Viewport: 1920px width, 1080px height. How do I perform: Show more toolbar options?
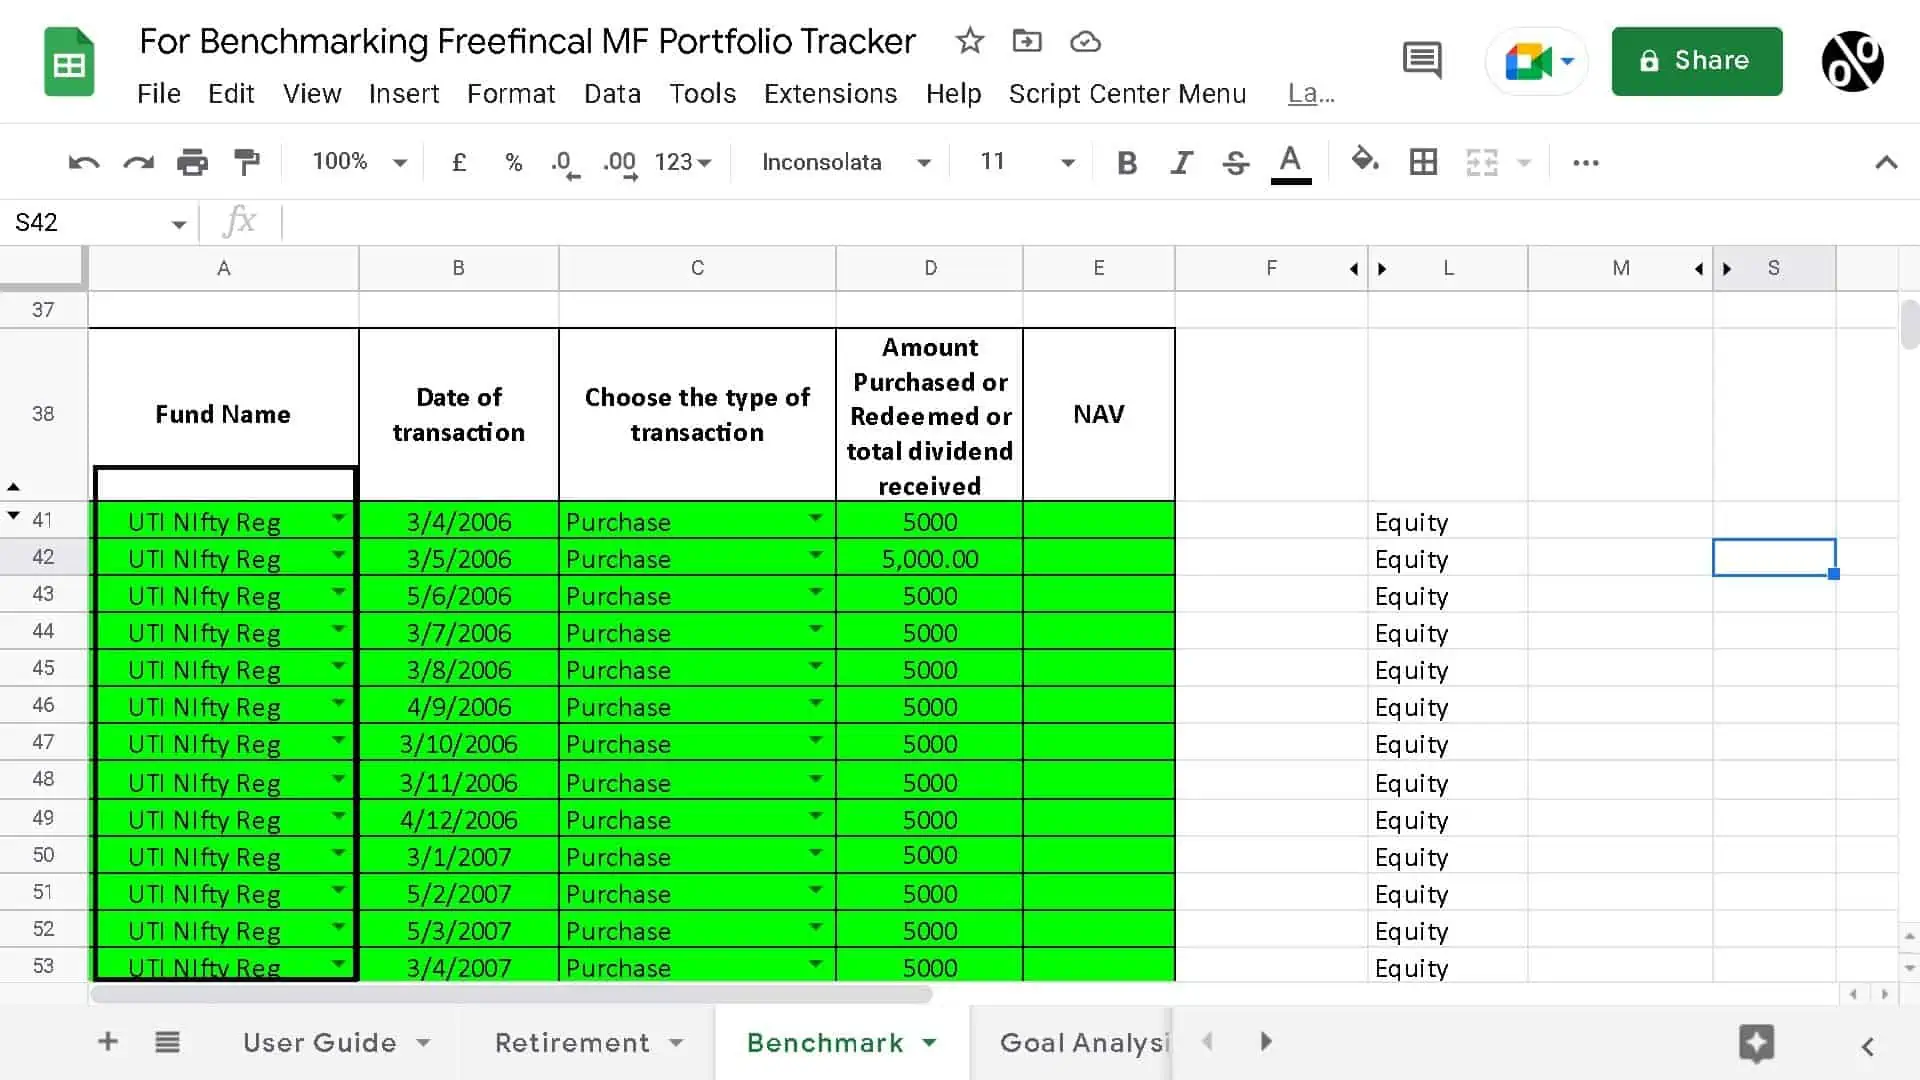(1585, 162)
